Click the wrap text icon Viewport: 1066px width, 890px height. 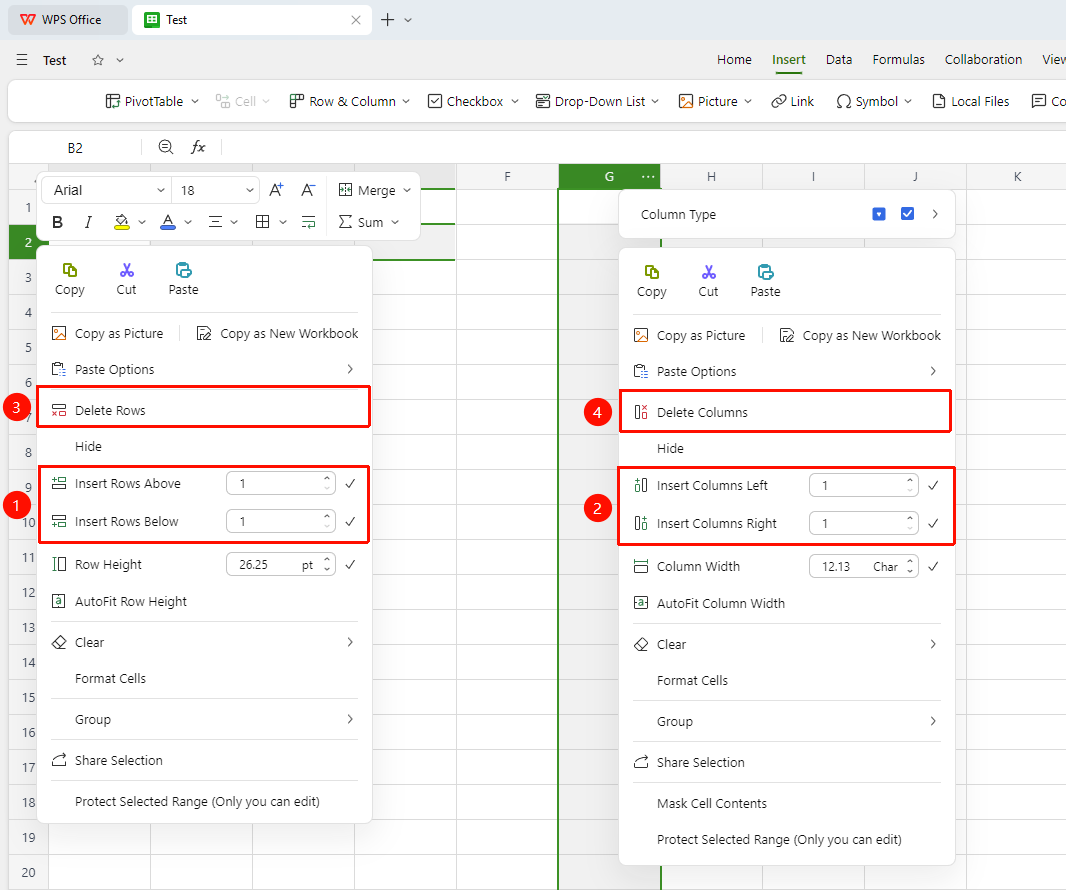(x=309, y=222)
